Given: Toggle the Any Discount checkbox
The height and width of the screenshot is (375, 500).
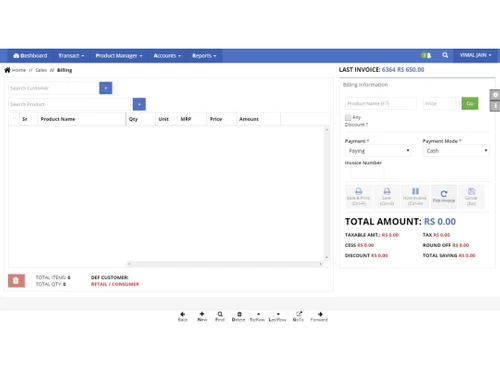Looking at the screenshot, I should (x=348, y=117).
